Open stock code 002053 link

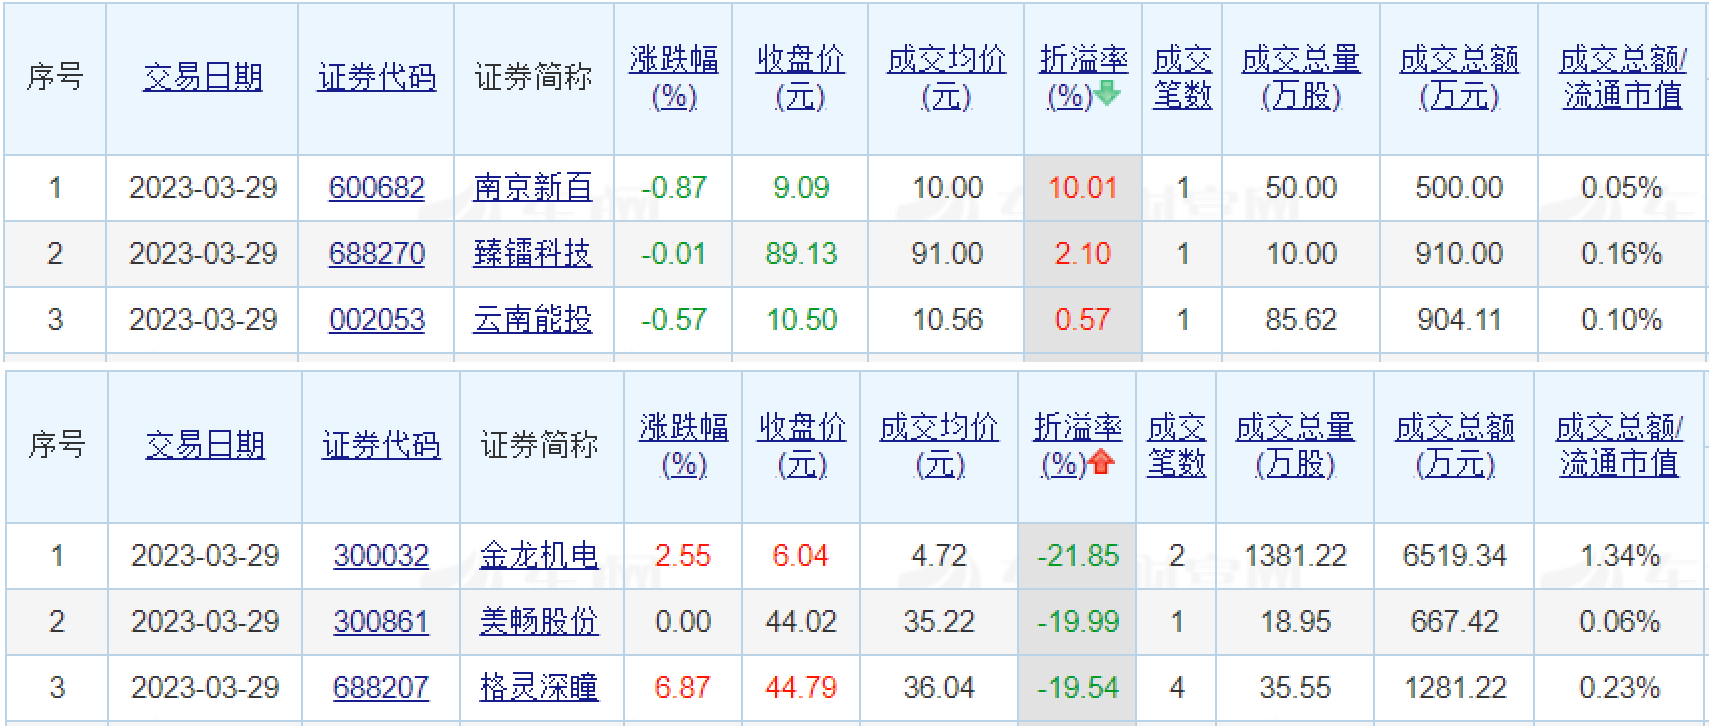tap(376, 320)
